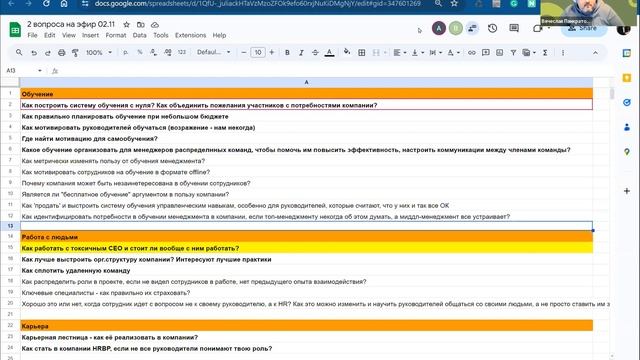Format selection as percent
The image size is (640, 360).
coord(140,53)
